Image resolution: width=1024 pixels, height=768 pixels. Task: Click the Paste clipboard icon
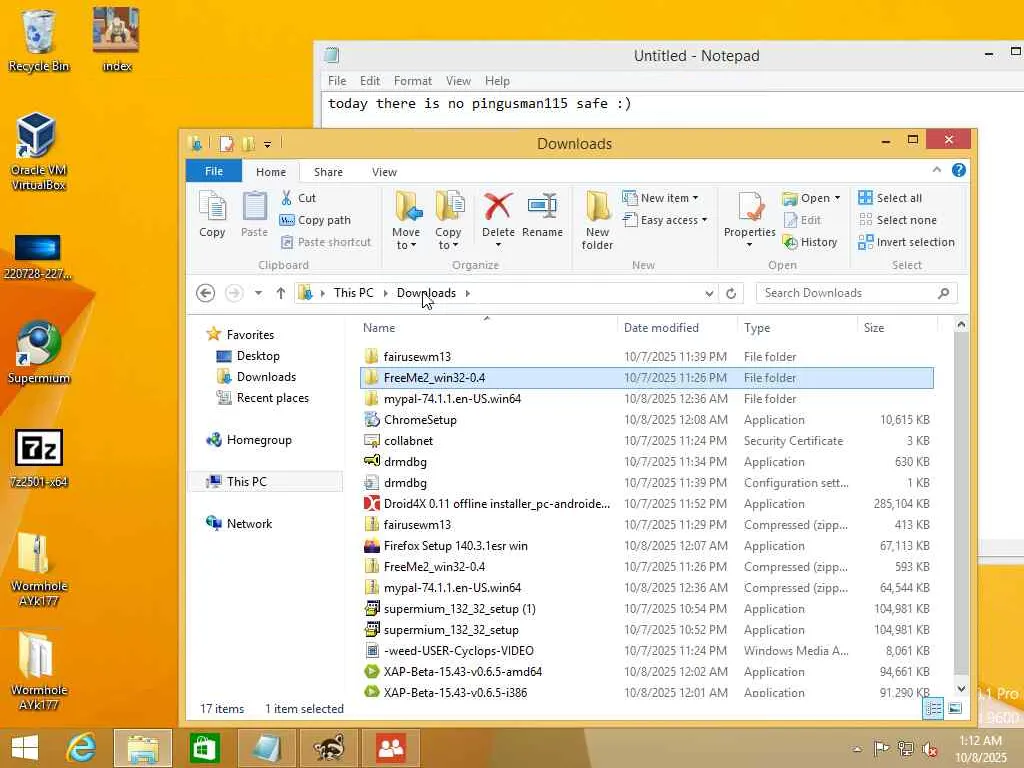click(254, 214)
